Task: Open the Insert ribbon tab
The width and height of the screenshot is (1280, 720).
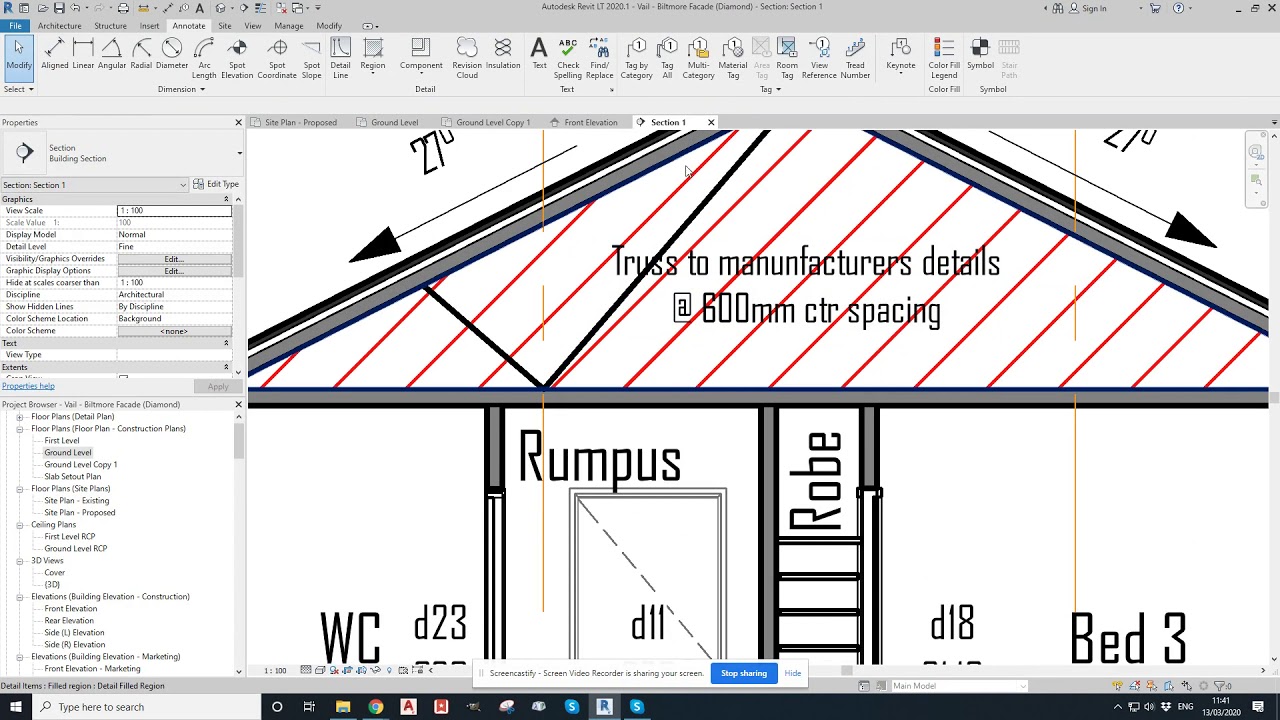Action: tap(149, 26)
